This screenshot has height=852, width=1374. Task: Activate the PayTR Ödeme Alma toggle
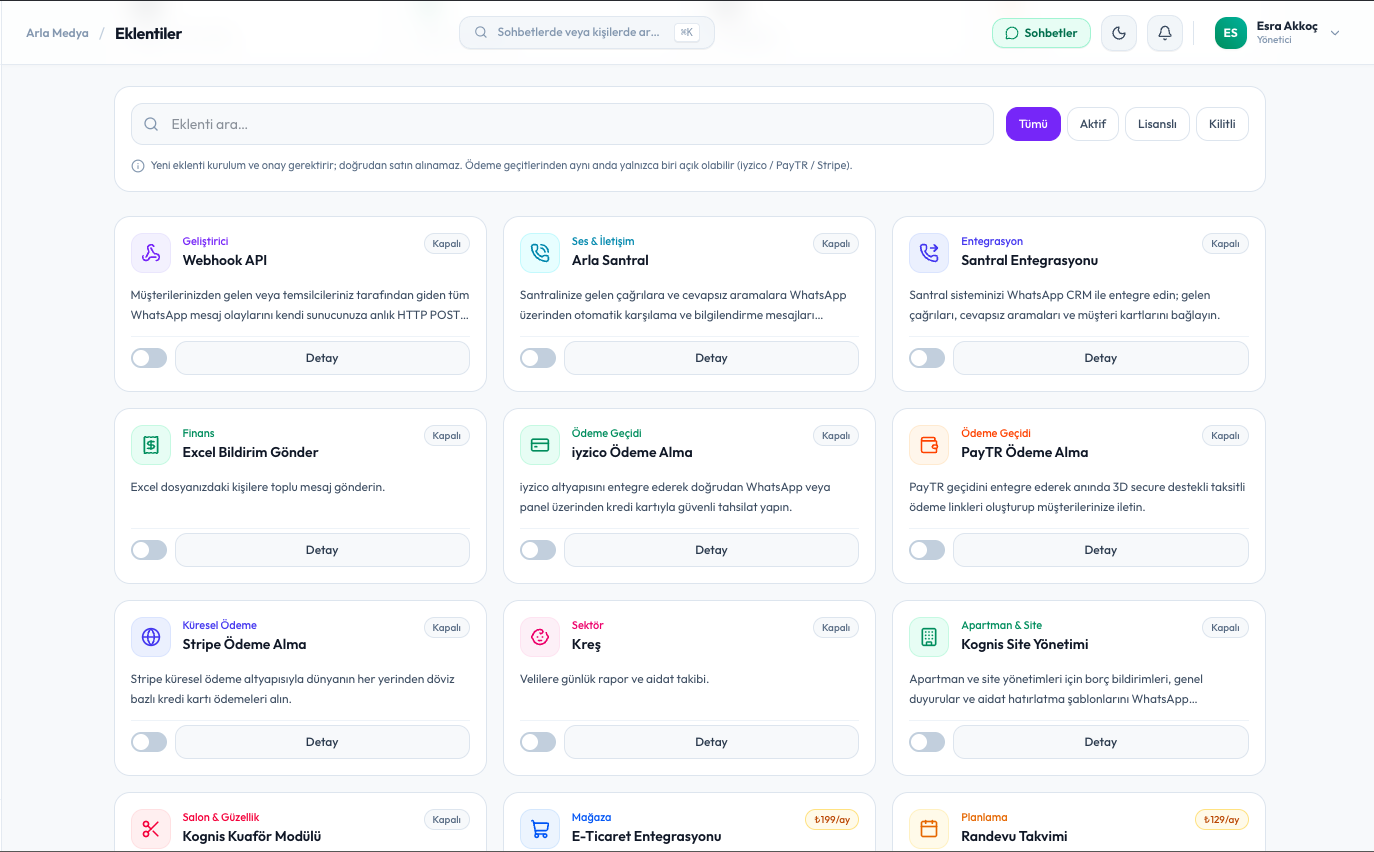pyautogui.click(x=927, y=550)
